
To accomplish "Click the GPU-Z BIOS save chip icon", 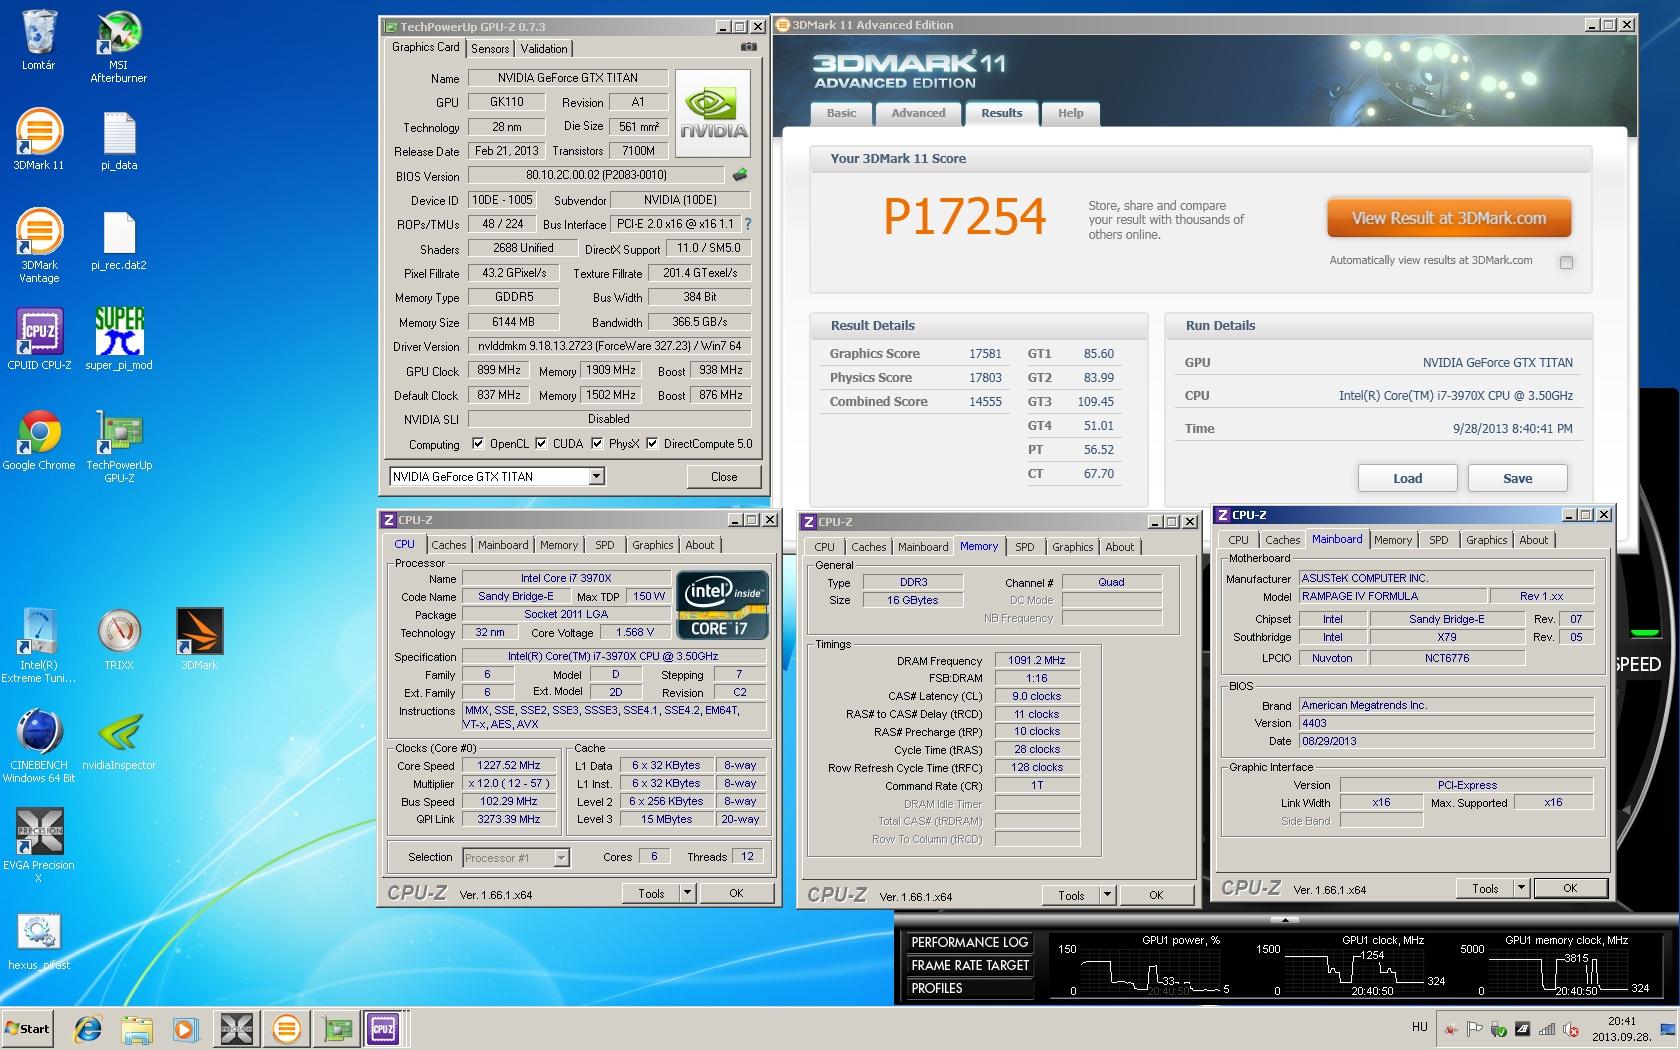I will coord(740,175).
